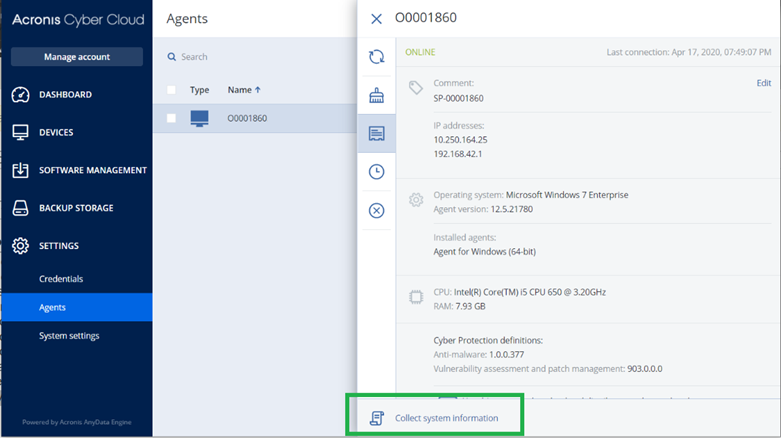Click IP address 10.250.164.25

(x=460, y=140)
